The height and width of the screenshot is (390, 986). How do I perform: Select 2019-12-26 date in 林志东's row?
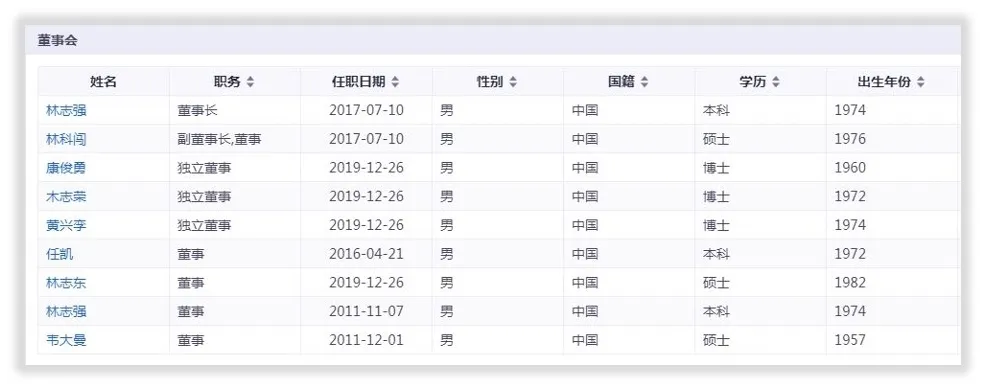pyautogui.click(x=366, y=283)
